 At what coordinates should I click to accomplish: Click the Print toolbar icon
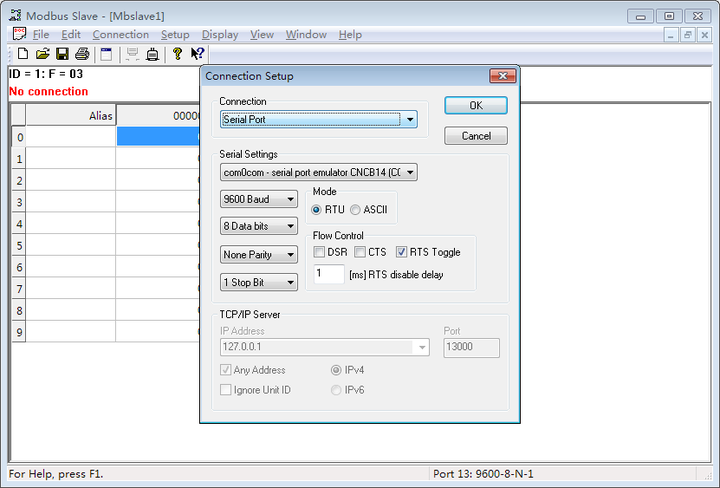coord(82,54)
